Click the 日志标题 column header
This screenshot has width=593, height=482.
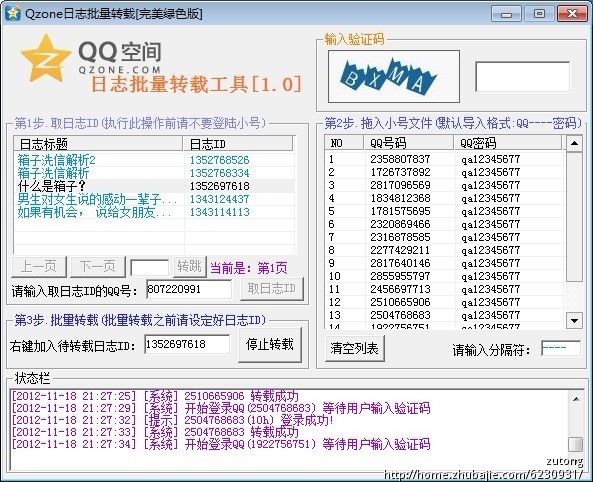98,144
